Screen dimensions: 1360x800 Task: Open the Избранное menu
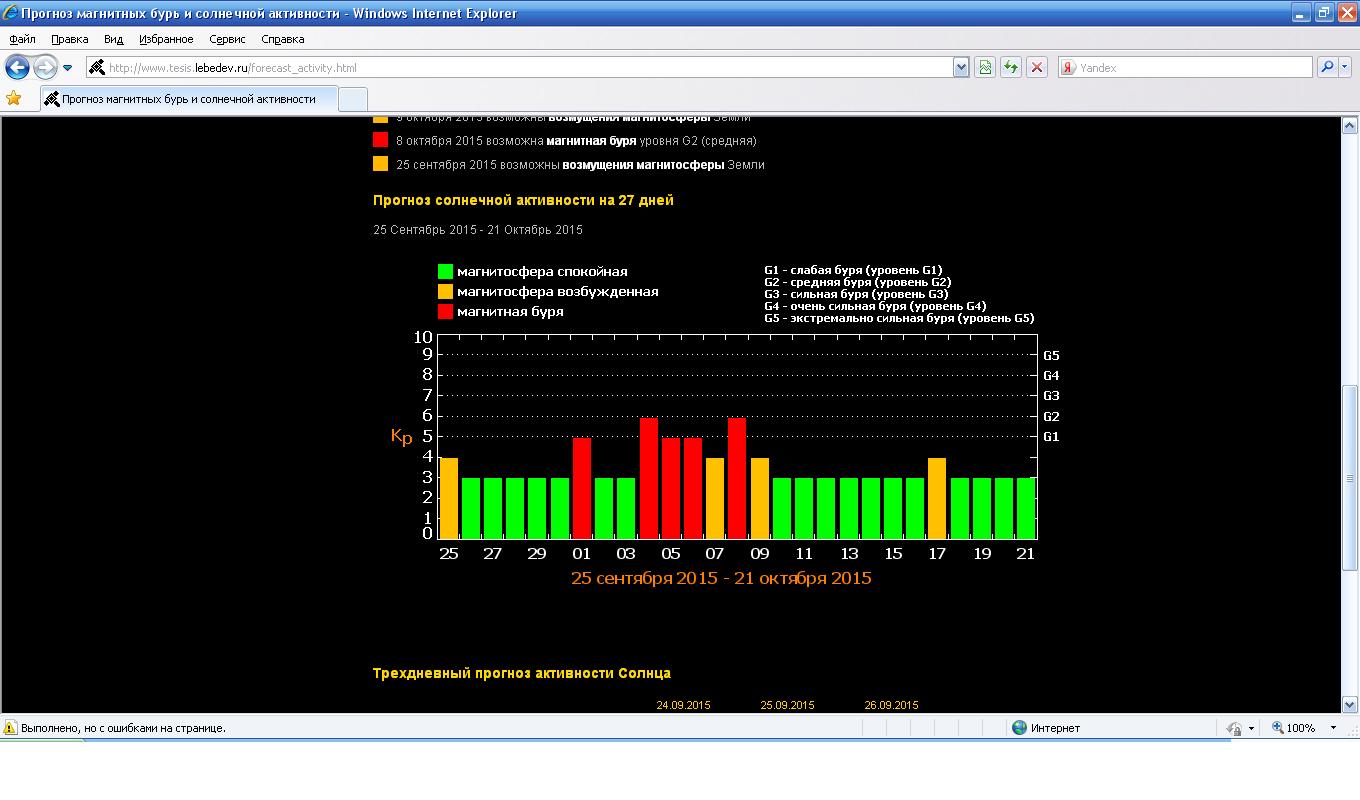tap(166, 39)
